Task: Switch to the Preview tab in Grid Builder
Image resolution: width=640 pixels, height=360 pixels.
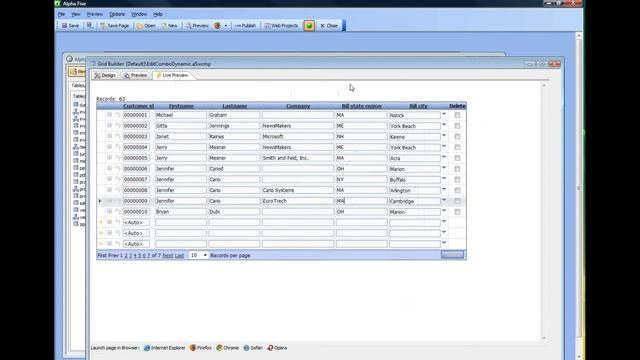Action: point(136,76)
